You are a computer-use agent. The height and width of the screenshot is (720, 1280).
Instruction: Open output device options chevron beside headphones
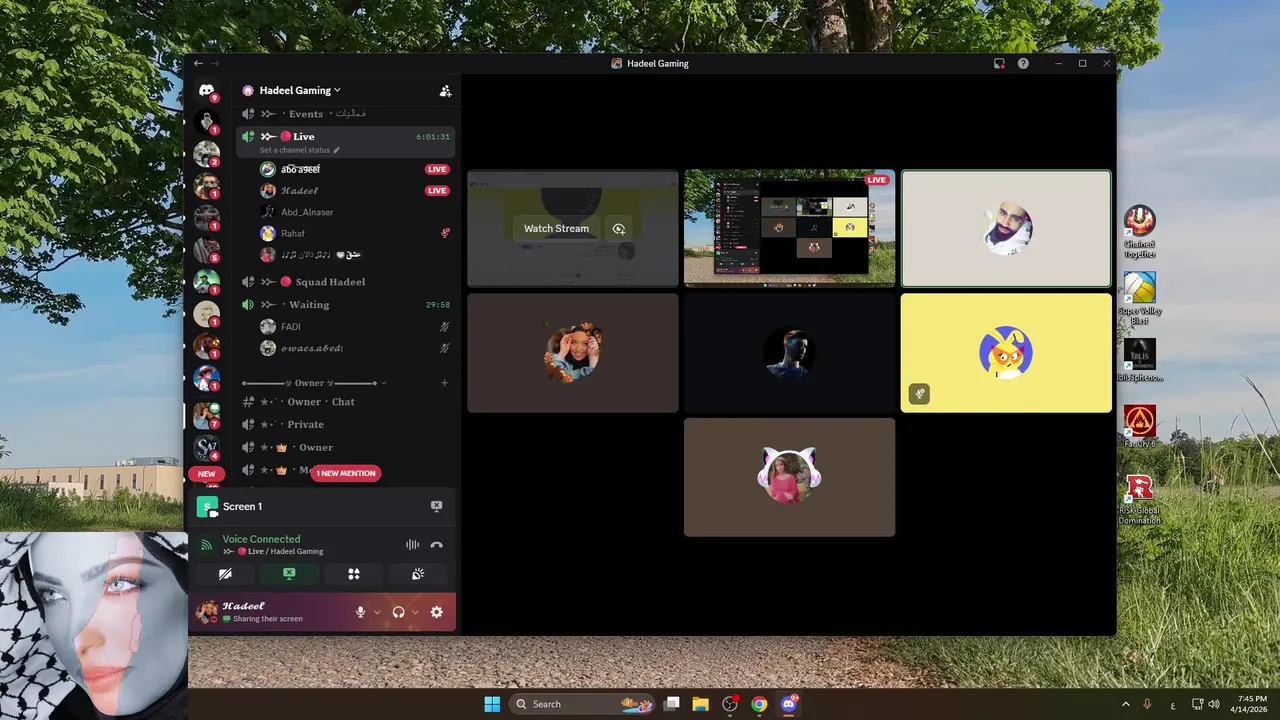(415, 612)
